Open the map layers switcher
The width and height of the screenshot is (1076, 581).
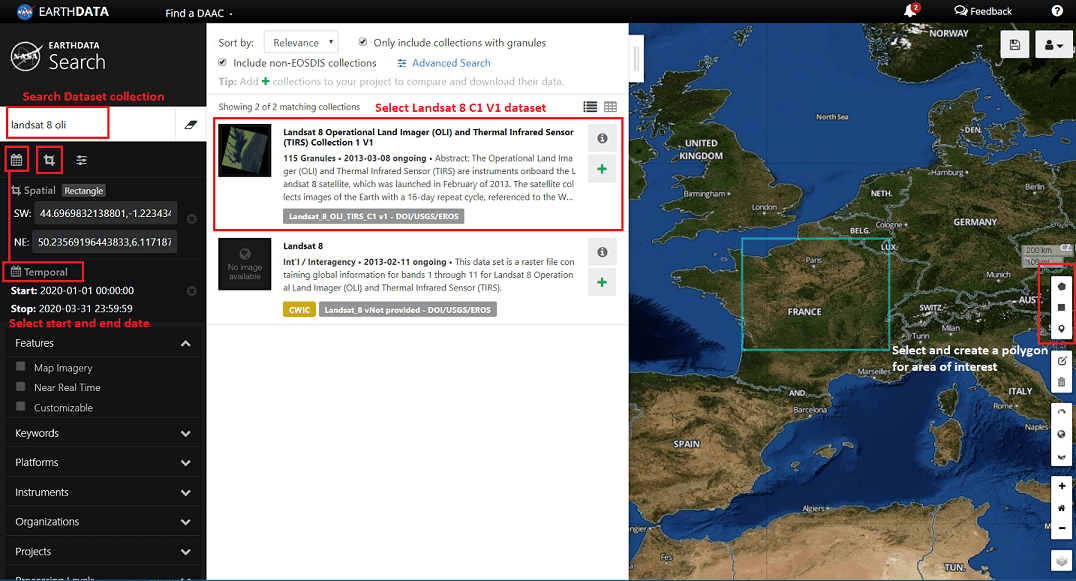click(x=1062, y=560)
